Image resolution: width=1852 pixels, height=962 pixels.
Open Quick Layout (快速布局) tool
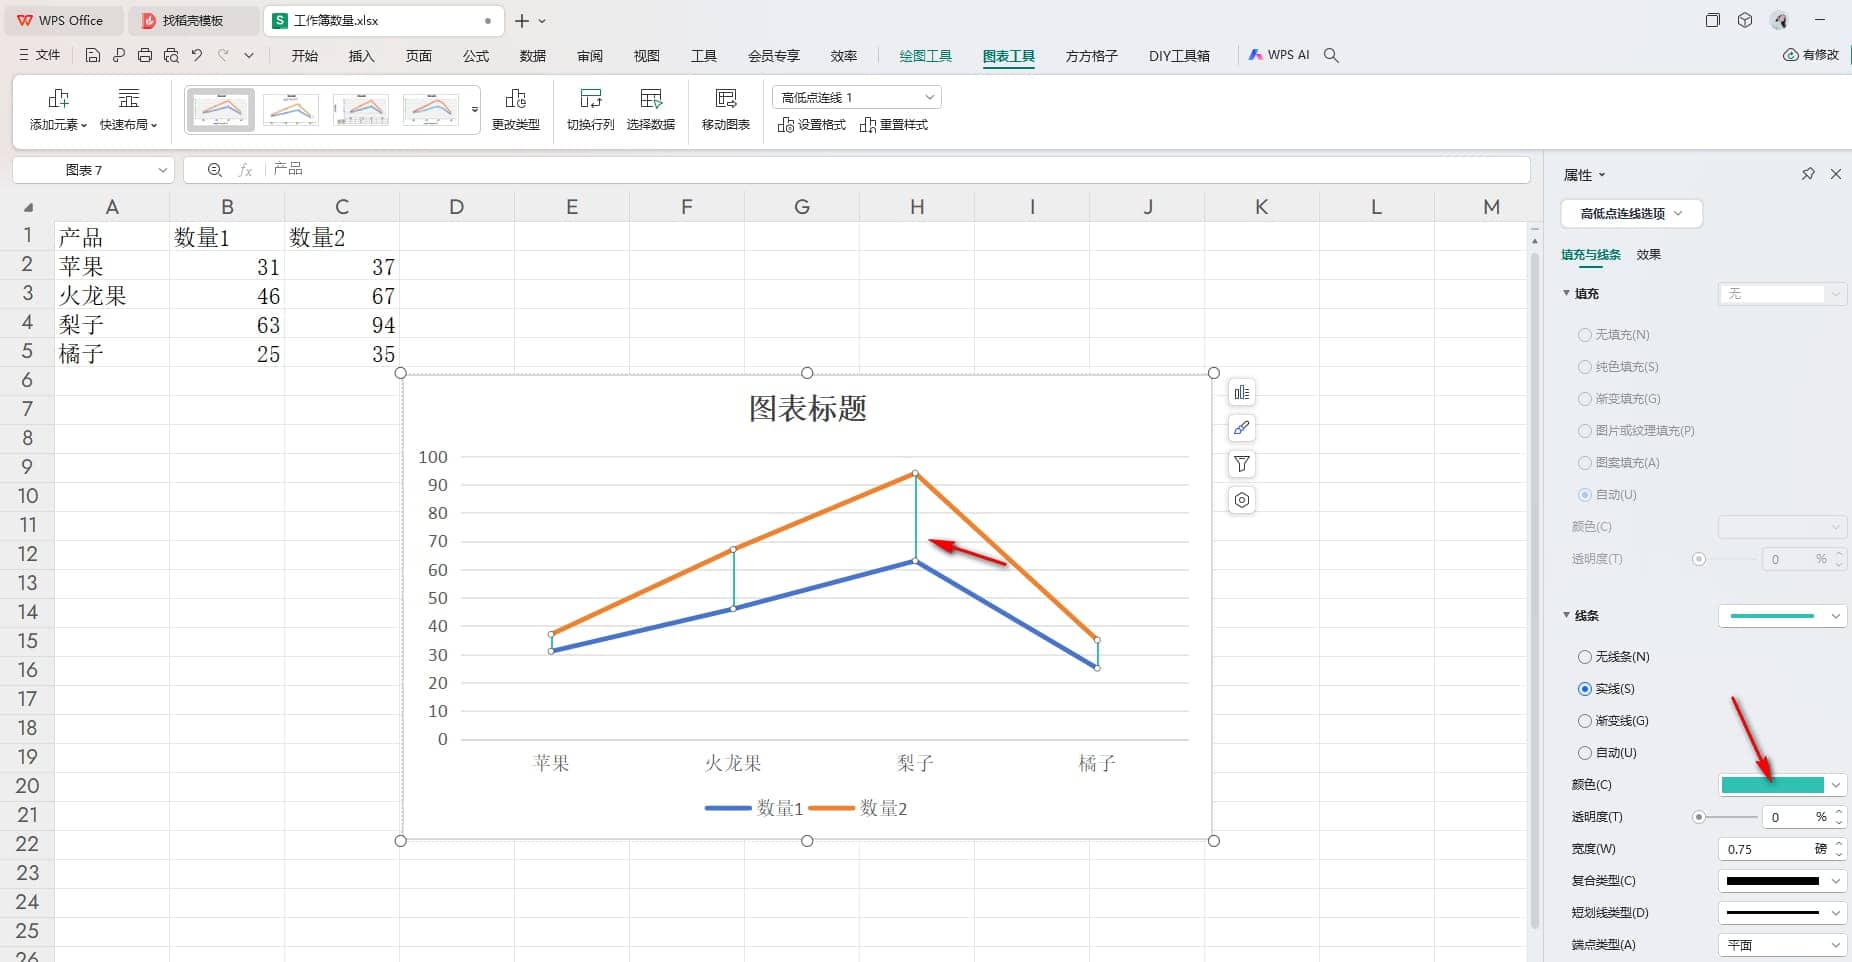click(128, 109)
